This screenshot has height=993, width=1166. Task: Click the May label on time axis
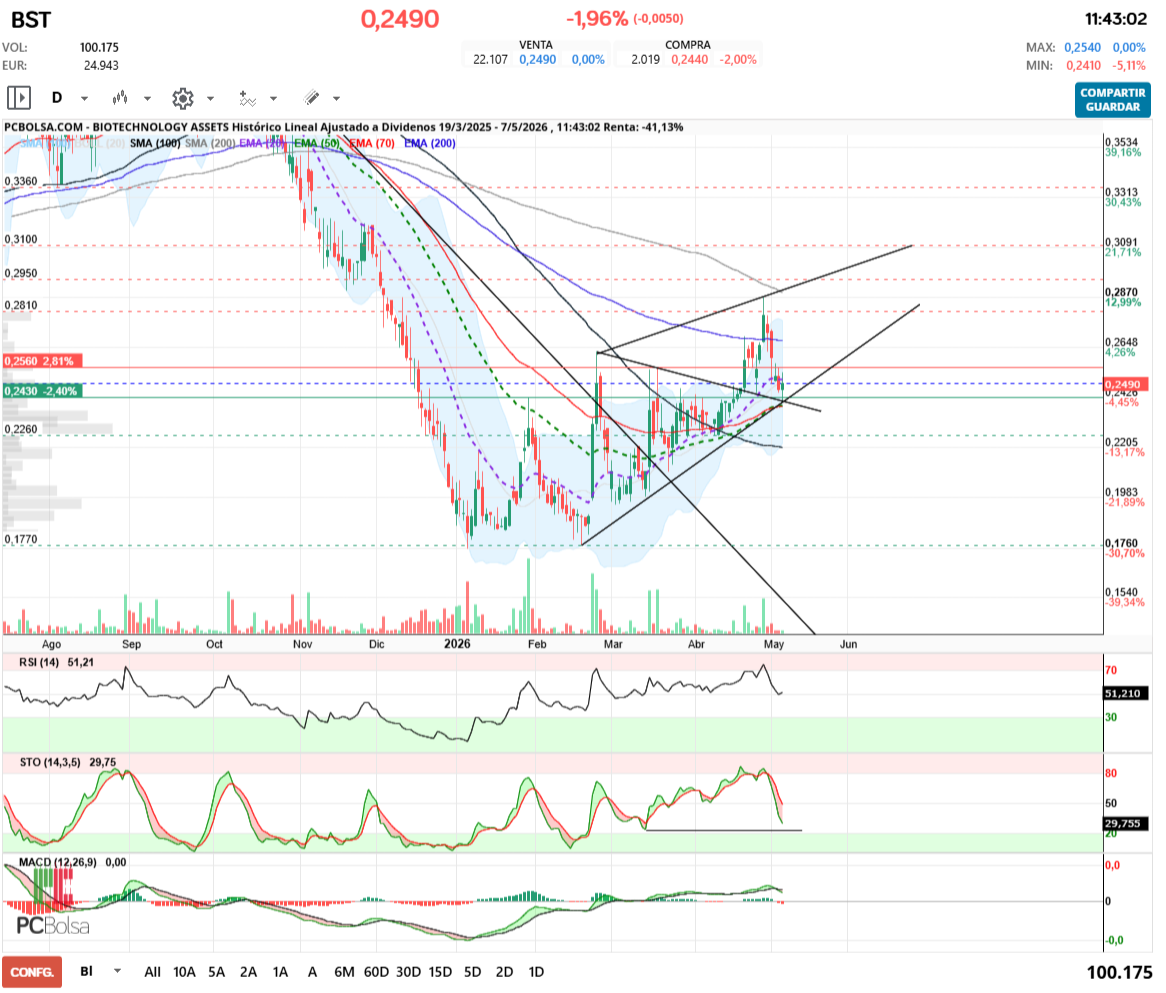[774, 644]
